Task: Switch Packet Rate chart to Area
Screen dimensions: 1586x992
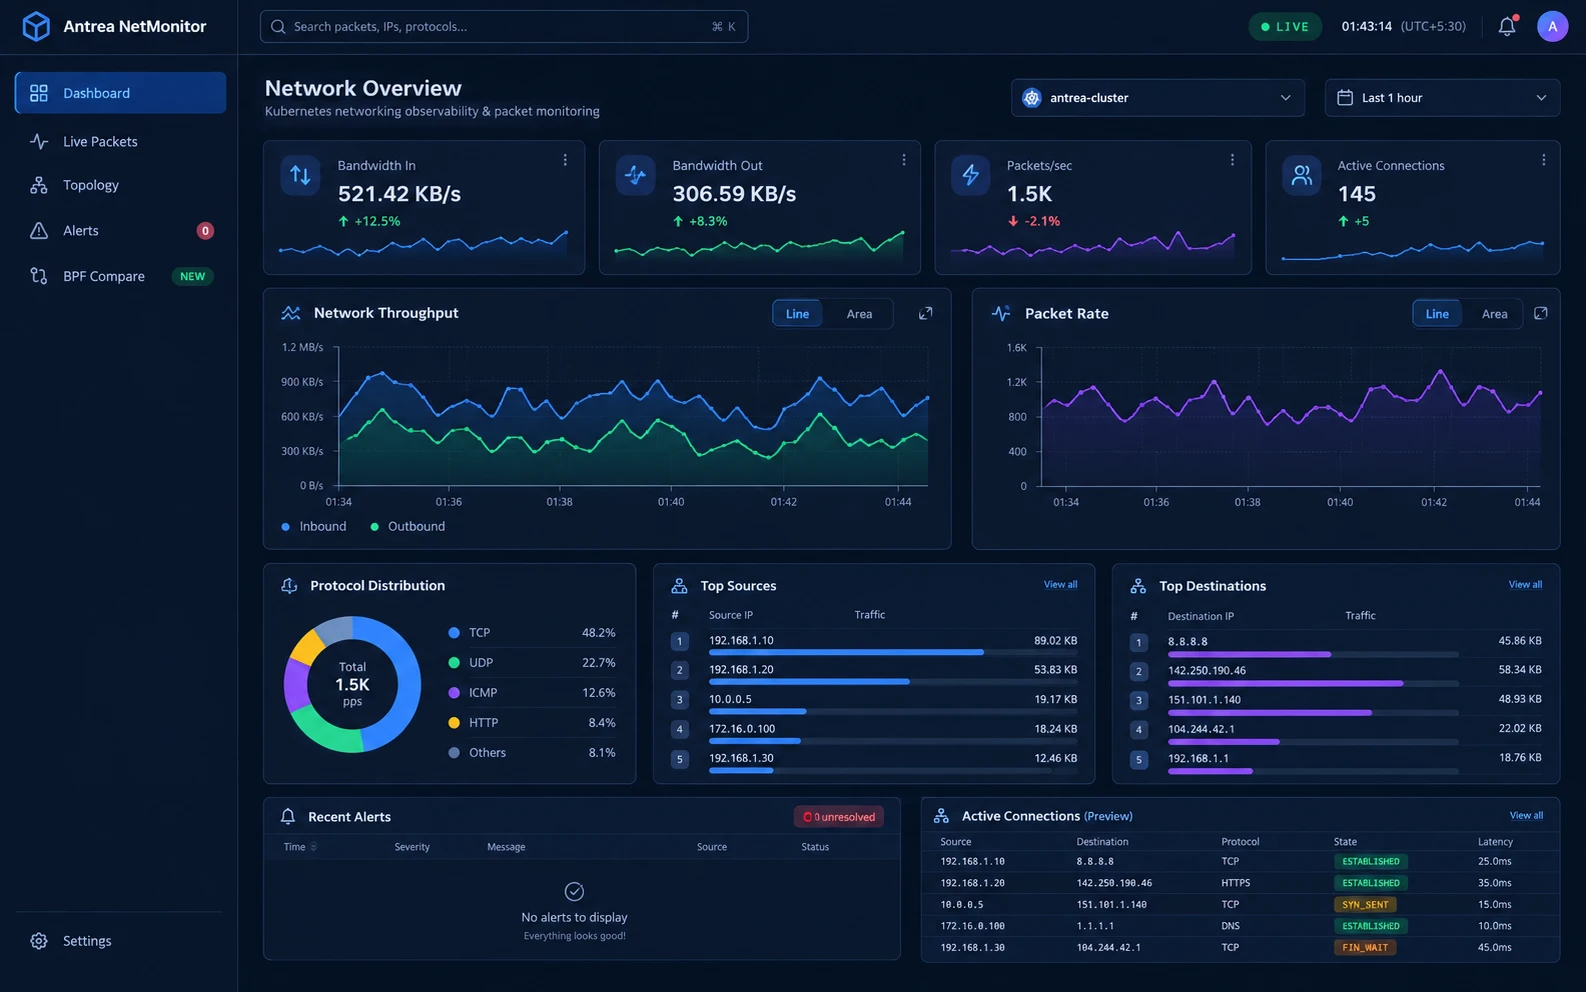Action: coord(1495,314)
